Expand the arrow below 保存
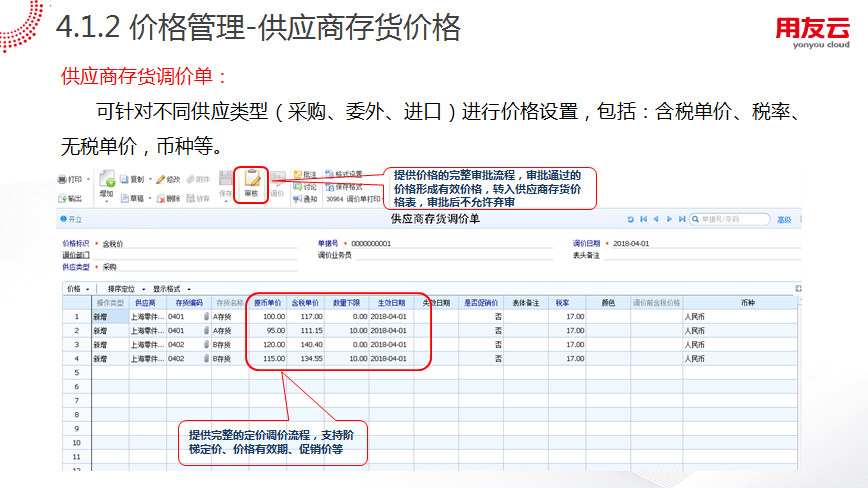Image resolution: width=868 pixels, height=488 pixels. point(225,201)
